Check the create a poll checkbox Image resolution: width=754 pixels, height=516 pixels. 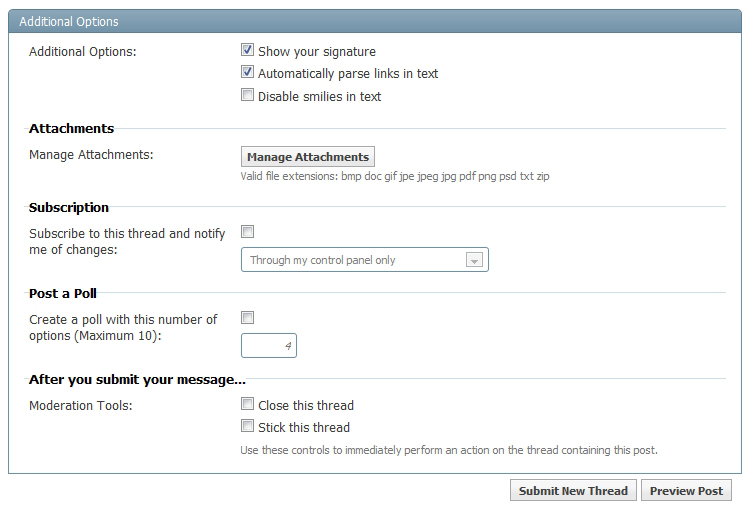point(247,317)
